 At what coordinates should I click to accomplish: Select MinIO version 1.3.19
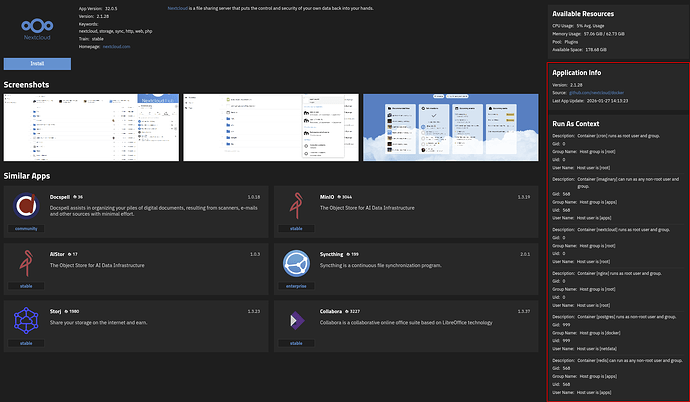(524, 197)
